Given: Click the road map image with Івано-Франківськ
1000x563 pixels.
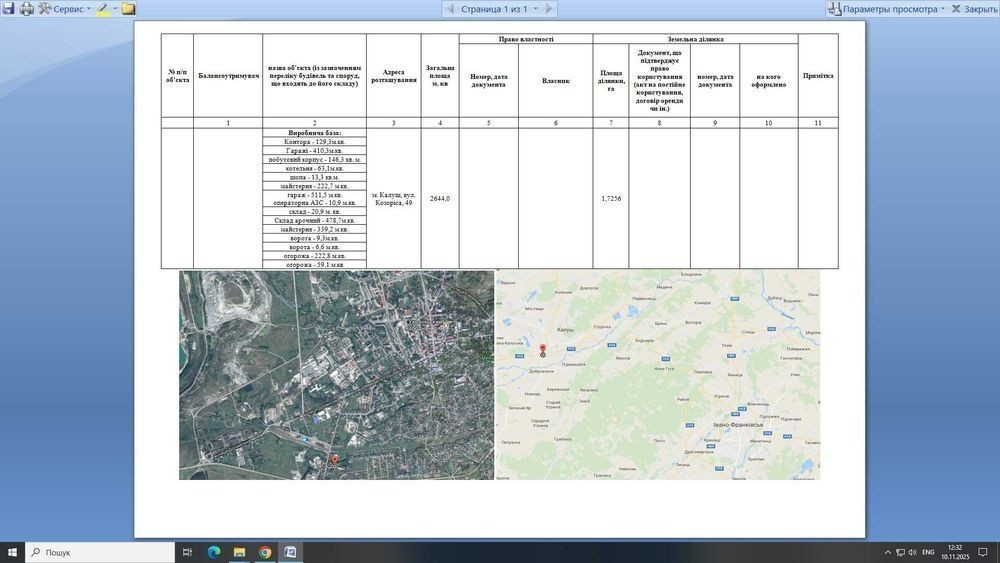Looking at the screenshot, I should [658, 375].
